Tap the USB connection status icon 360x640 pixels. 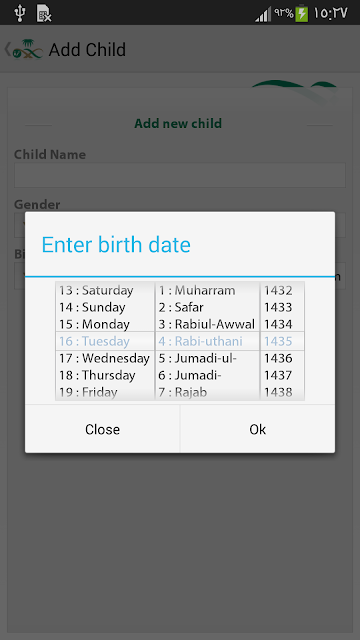coord(19,13)
